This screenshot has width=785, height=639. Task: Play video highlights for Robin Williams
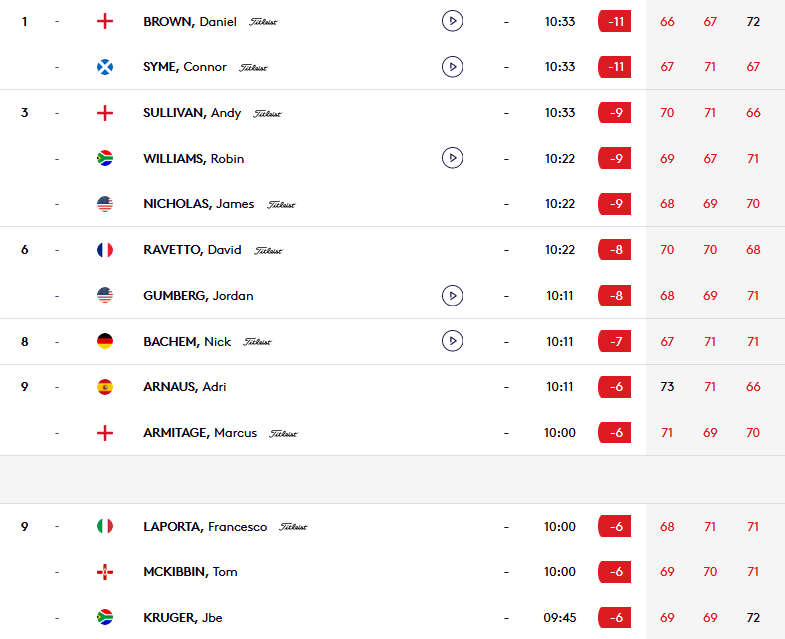pyautogui.click(x=452, y=158)
